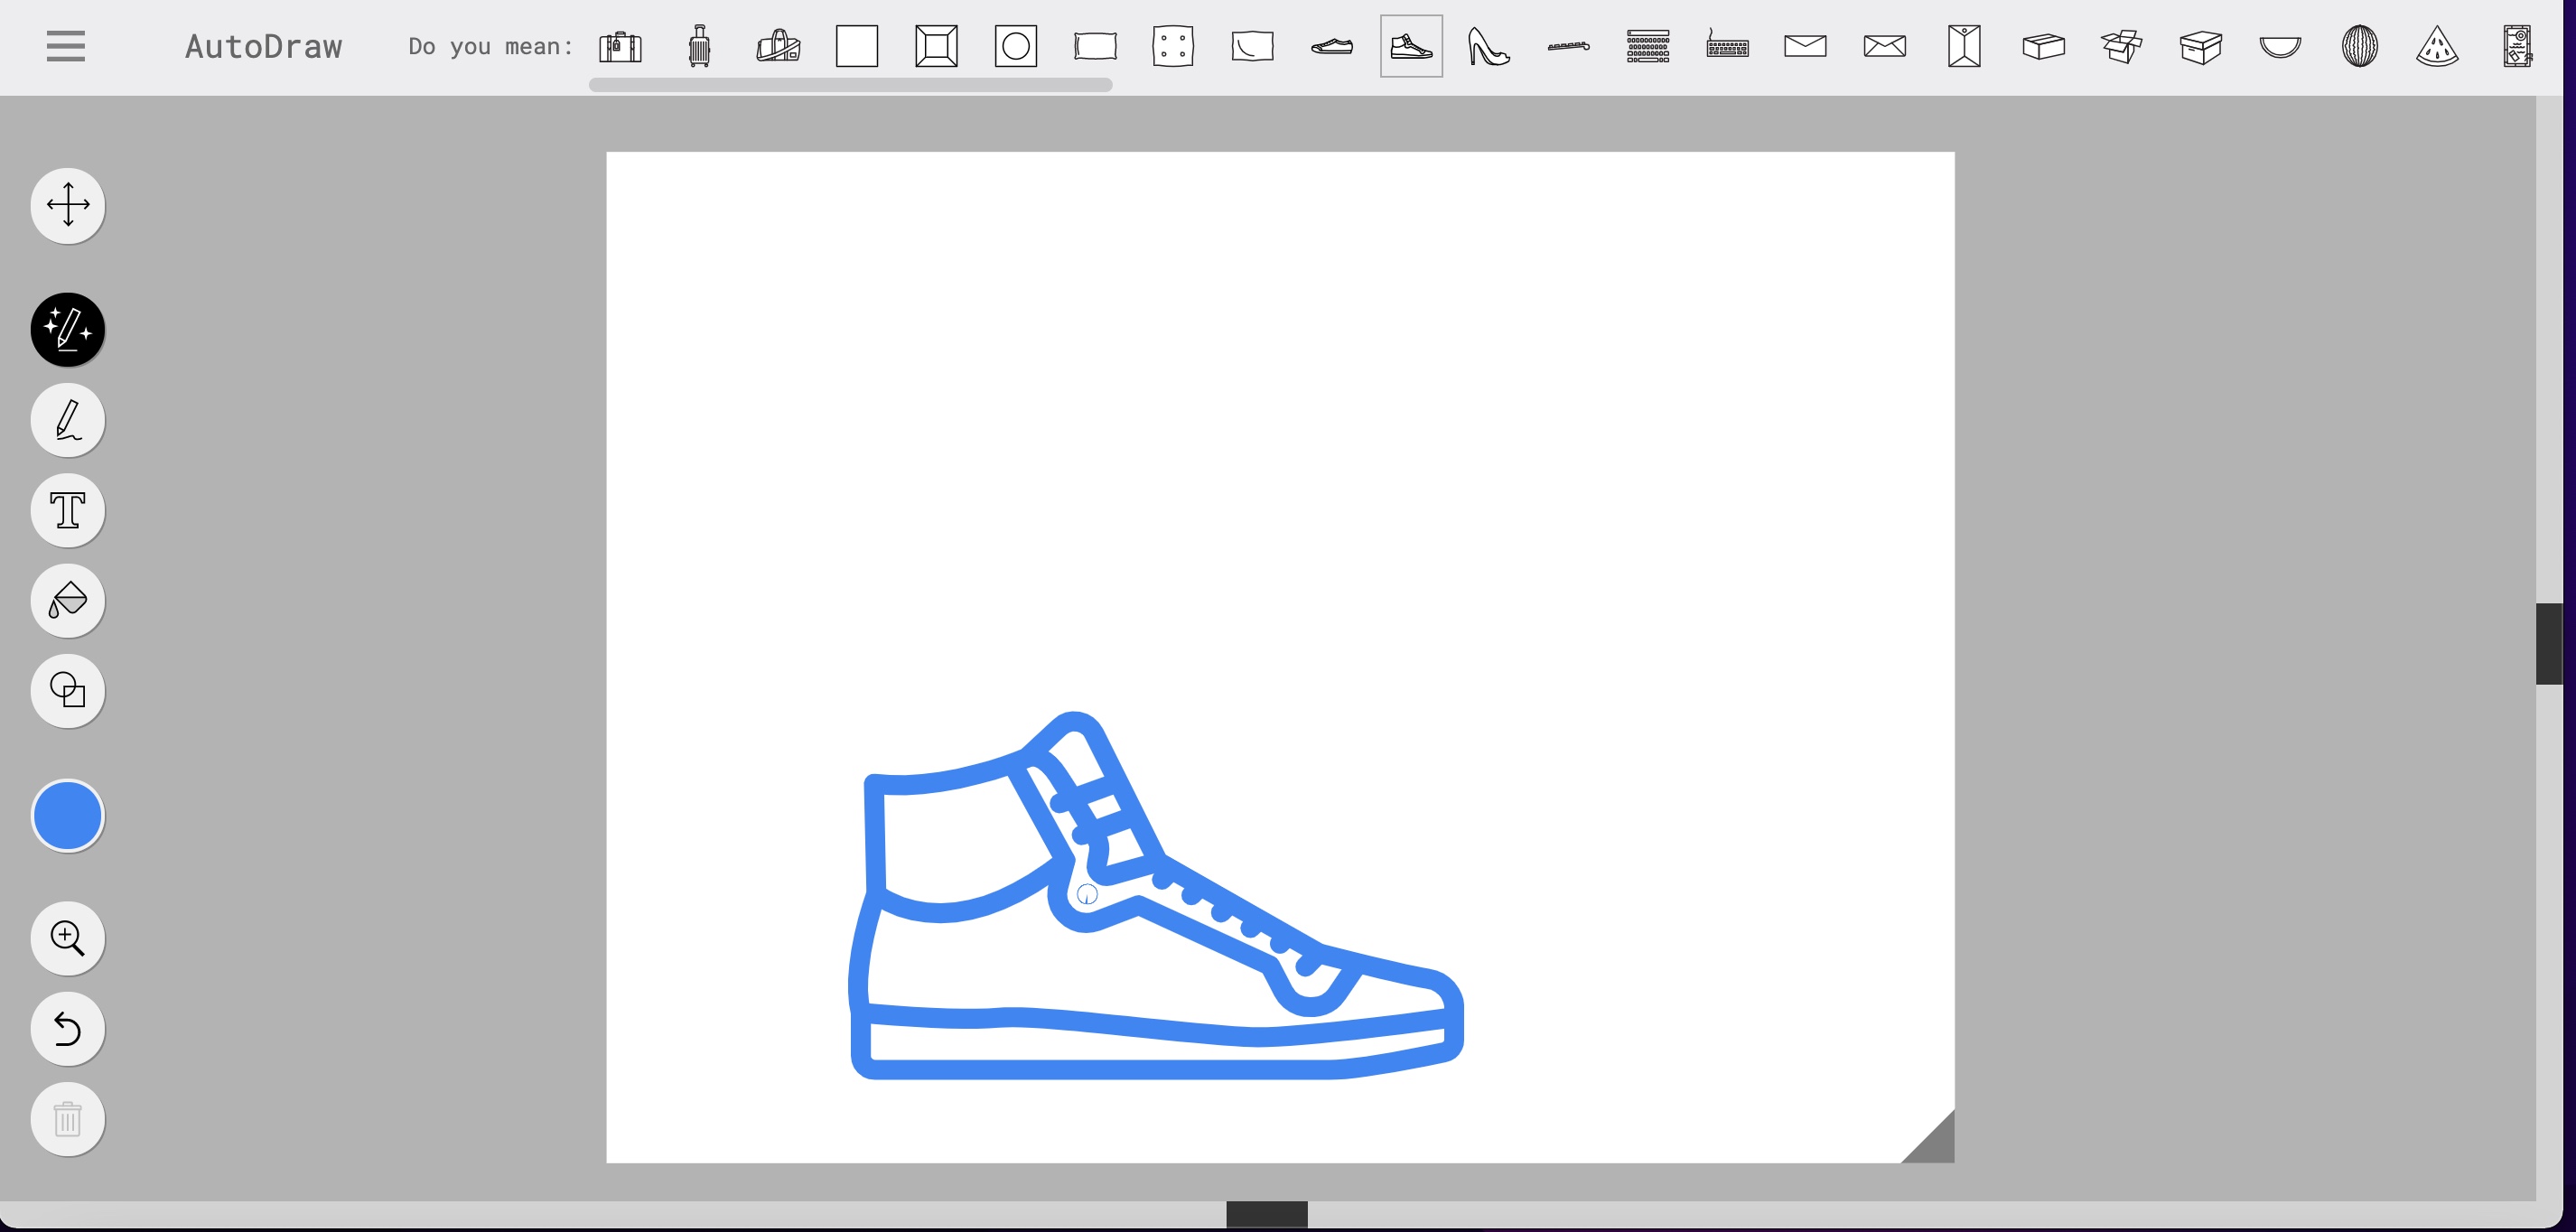Select the Move/Select tool
This screenshot has width=2576, height=1232.
[x=68, y=205]
